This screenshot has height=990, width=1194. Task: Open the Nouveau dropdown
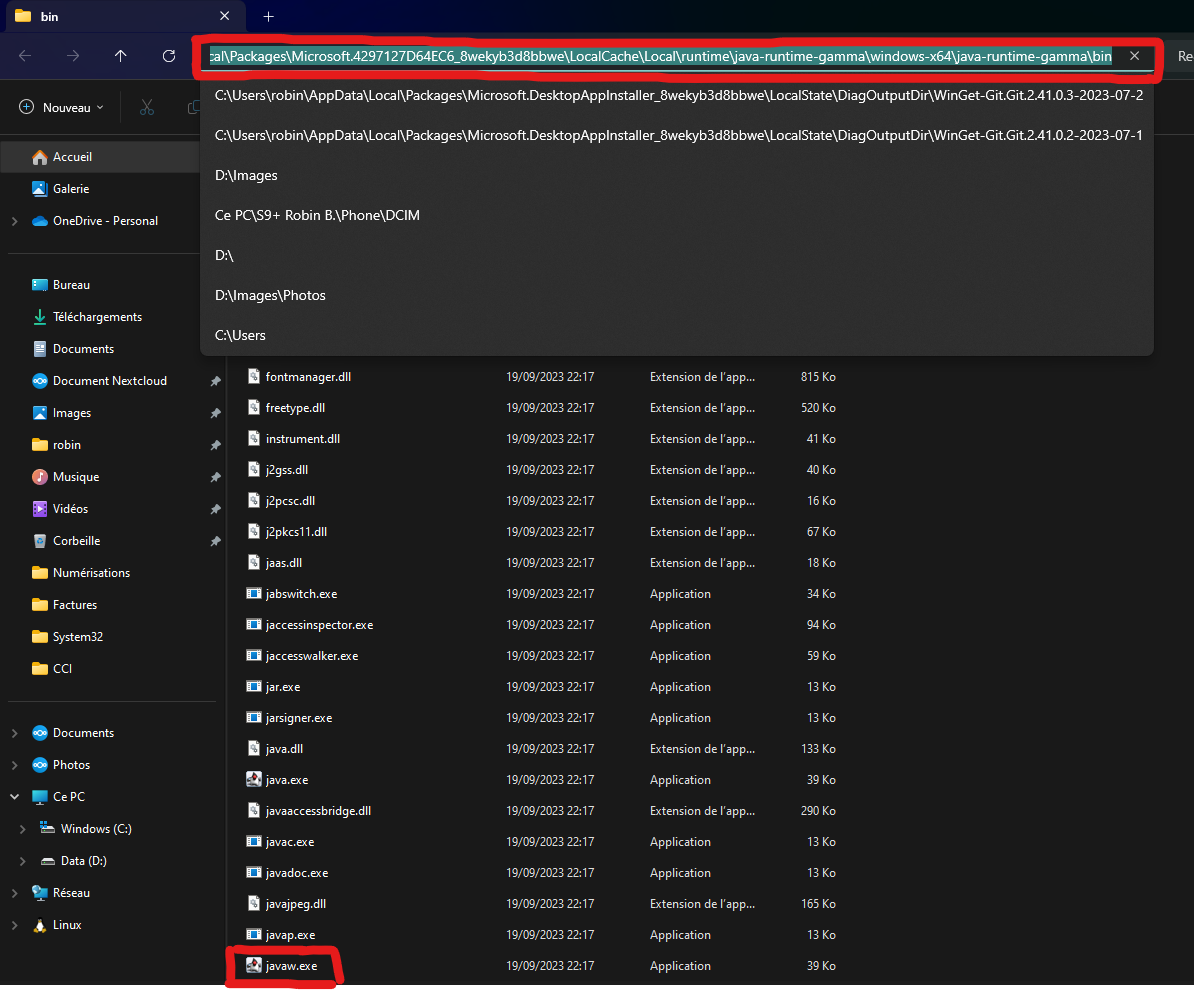click(62, 107)
